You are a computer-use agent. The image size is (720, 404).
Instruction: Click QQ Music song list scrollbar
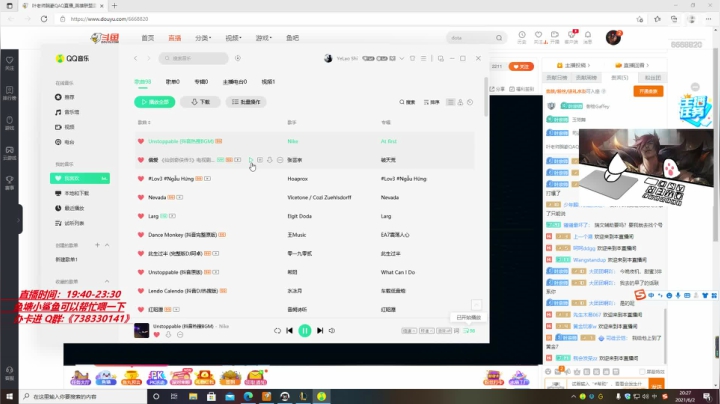tap(485, 97)
